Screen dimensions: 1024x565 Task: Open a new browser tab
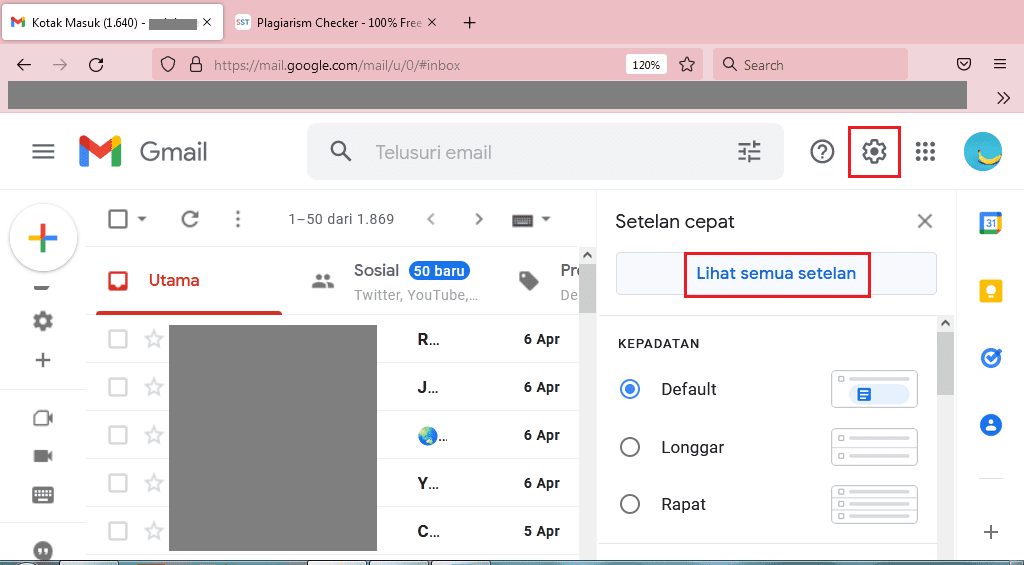pos(469,23)
